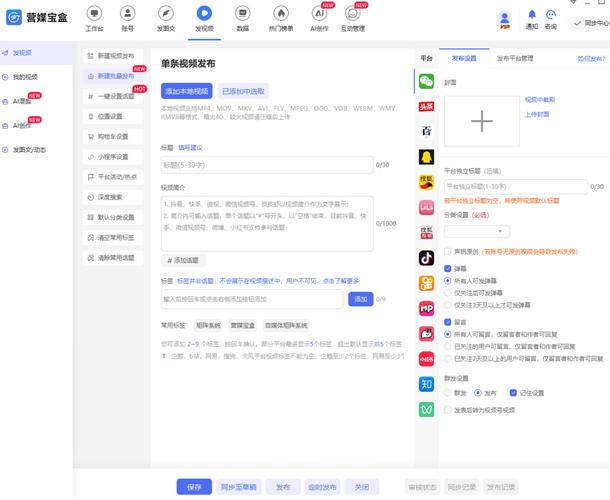Select the yellow 搜狐 platform icon
This screenshot has height=500, width=610.
(x=426, y=182)
